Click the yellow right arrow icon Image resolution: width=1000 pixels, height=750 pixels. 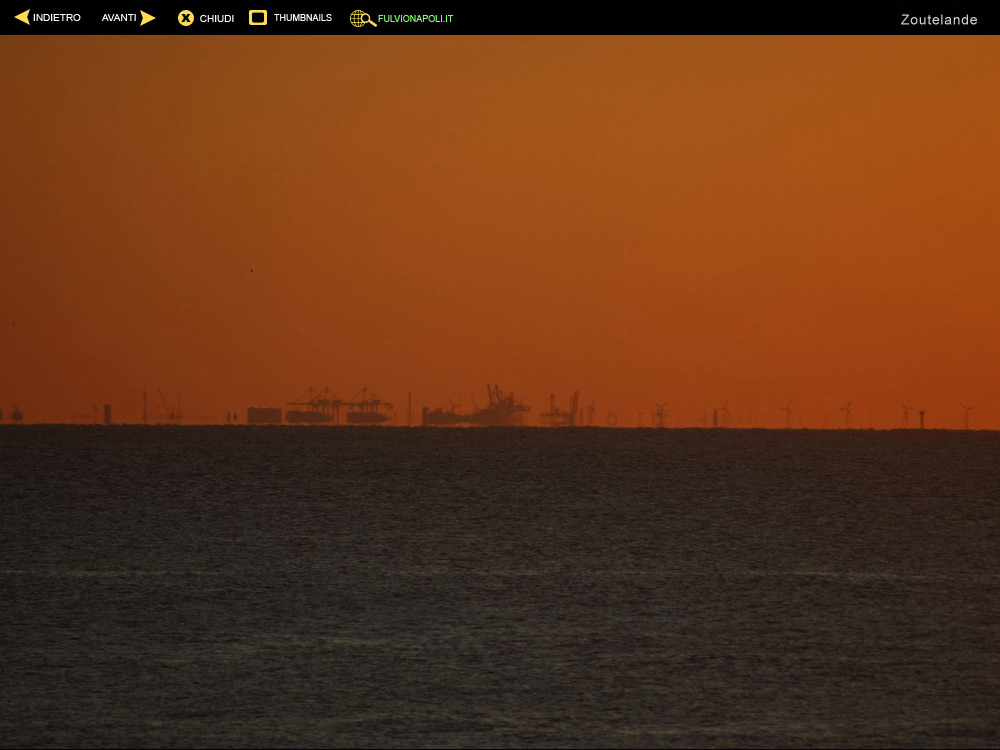click(x=148, y=18)
